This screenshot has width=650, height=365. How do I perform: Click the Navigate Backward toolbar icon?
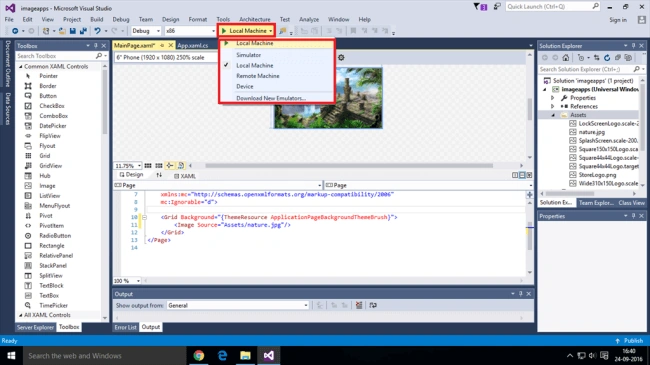(15, 31)
